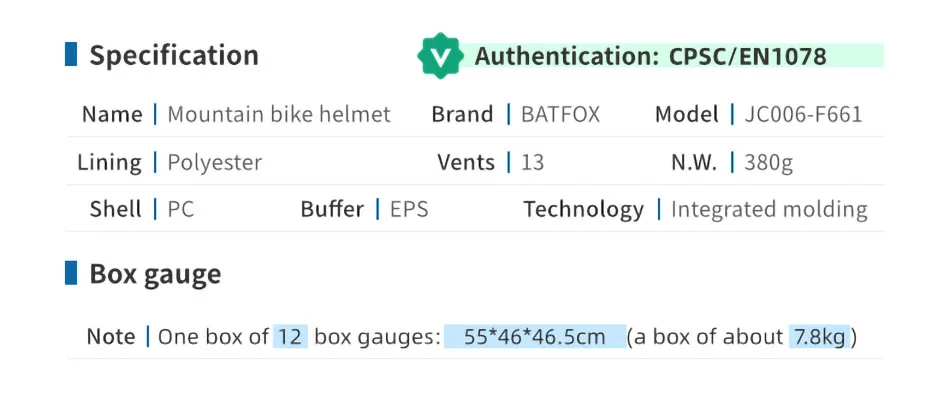The image size is (950, 394).
Task: Click the highlighted 7.8kg box weight
Action: (820, 336)
